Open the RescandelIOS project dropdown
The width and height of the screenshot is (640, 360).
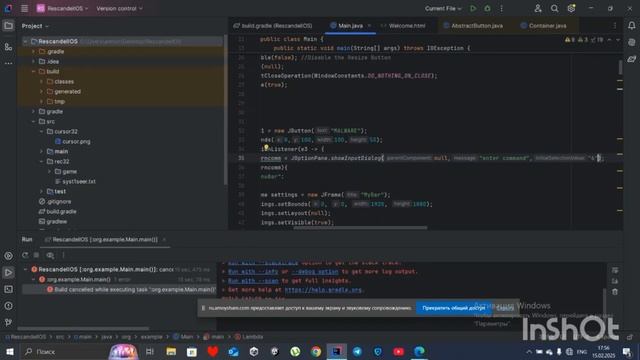click(x=62, y=8)
